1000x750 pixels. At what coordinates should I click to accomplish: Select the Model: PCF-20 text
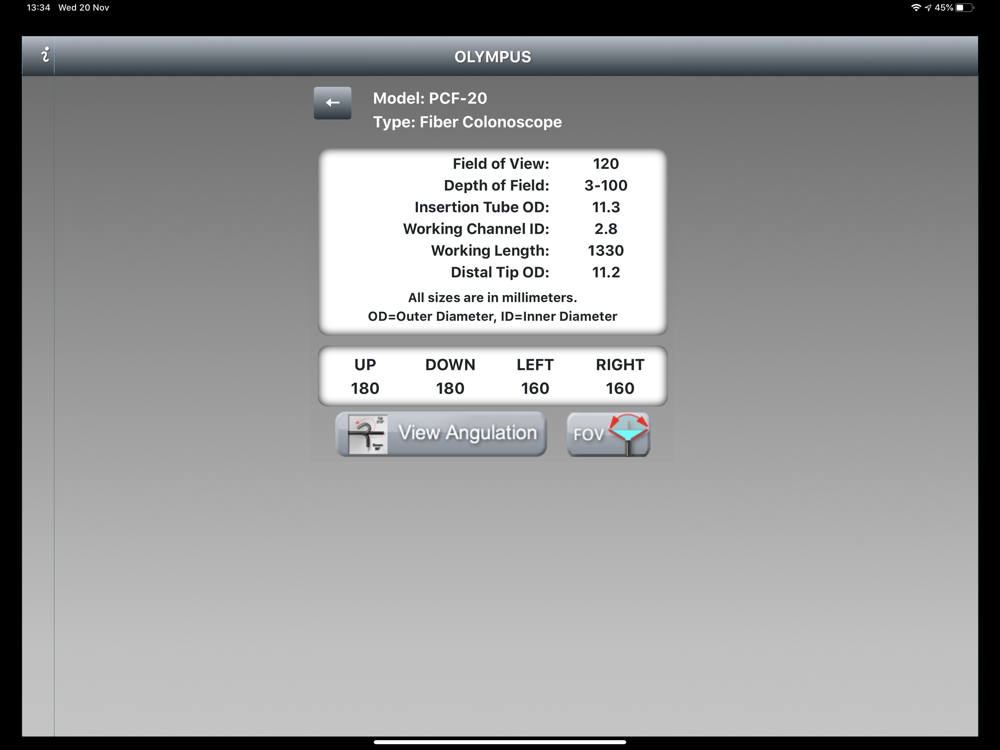coord(430,98)
